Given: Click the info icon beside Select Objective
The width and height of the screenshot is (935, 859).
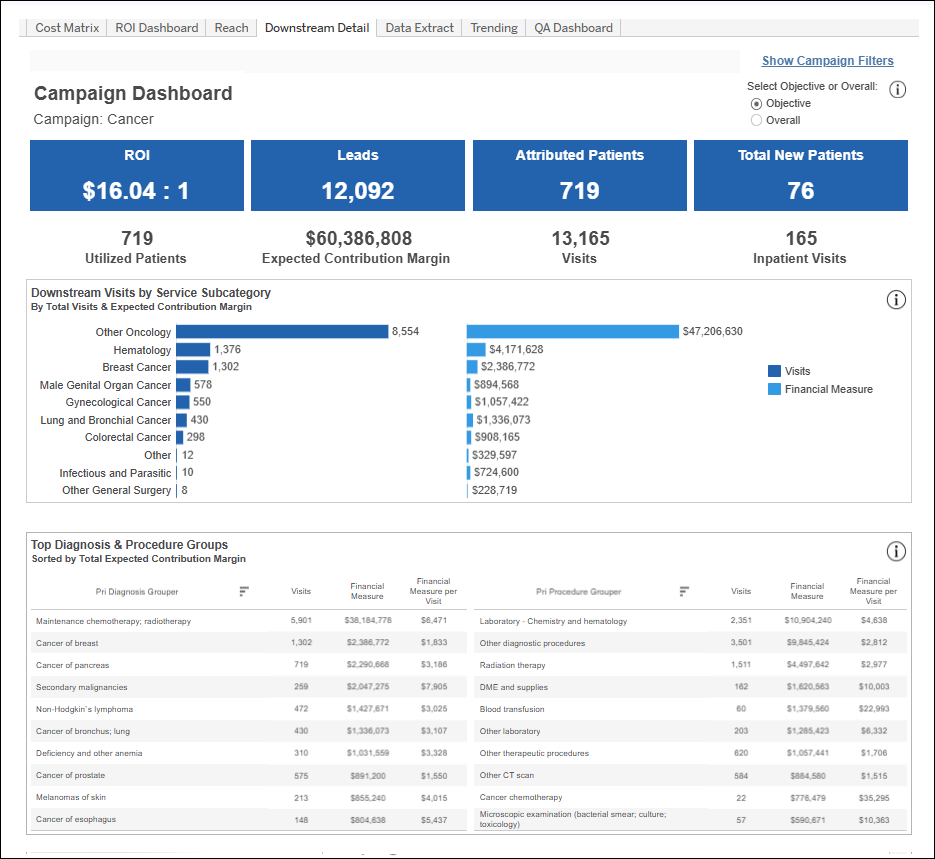Looking at the screenshot, I should point(897,90).
